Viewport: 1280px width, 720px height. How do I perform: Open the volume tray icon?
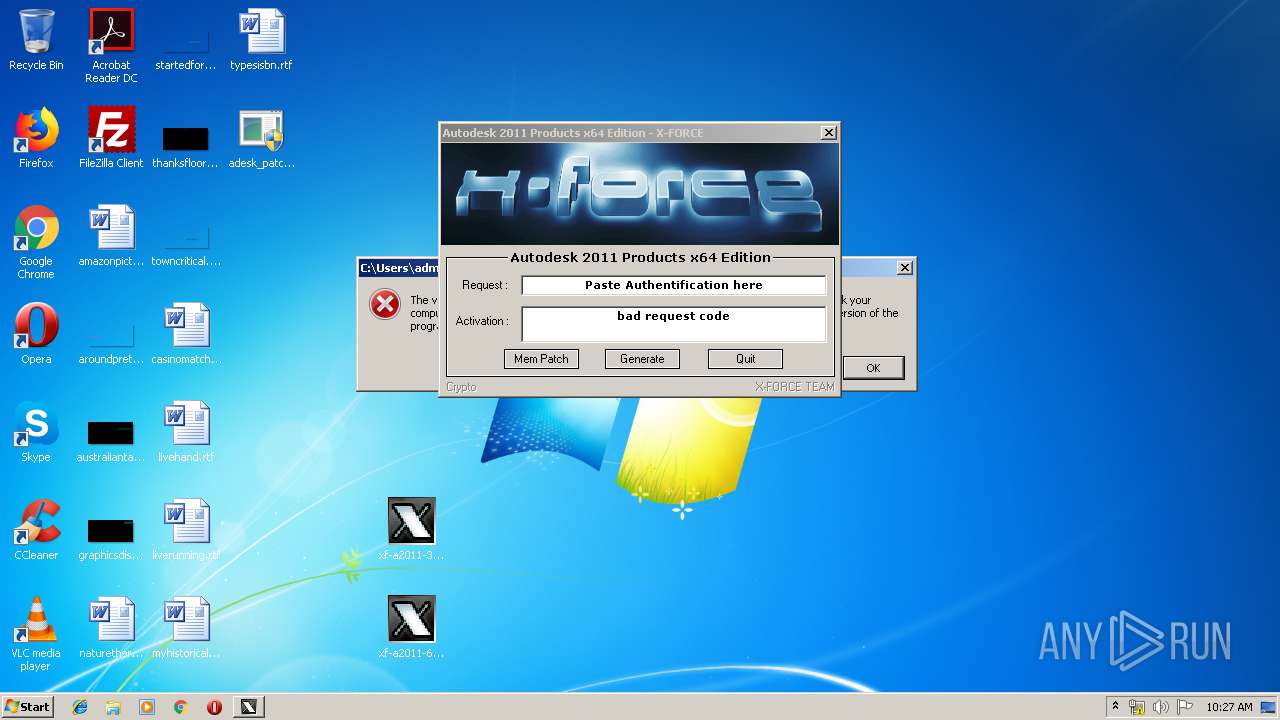[x=1161, y=707]
